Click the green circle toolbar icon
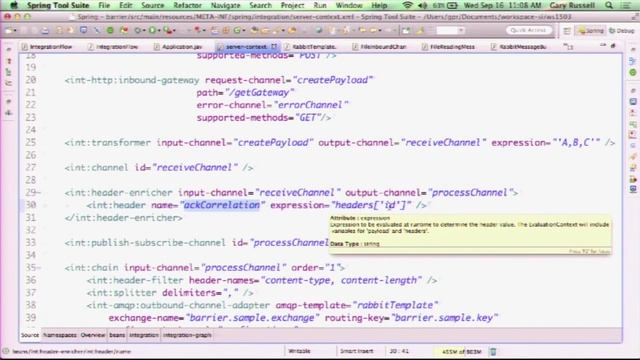640x360 pixels. pyautogui.click(x=110, y=31)
